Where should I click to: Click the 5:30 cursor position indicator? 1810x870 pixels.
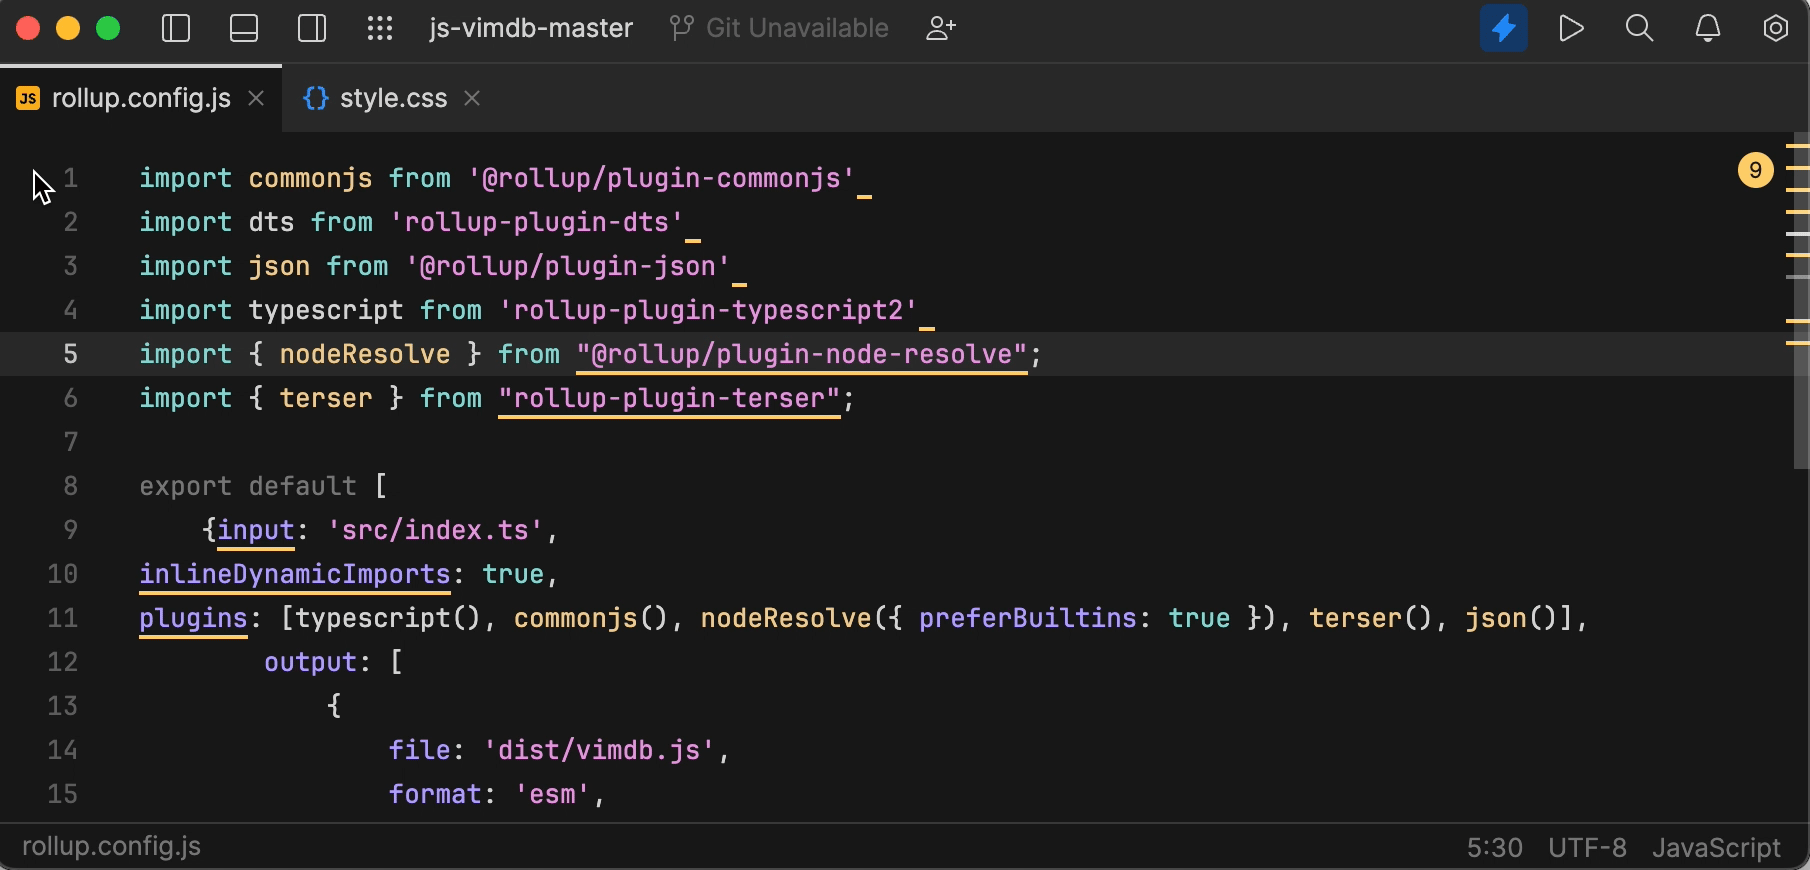[x=1494, y=848]
